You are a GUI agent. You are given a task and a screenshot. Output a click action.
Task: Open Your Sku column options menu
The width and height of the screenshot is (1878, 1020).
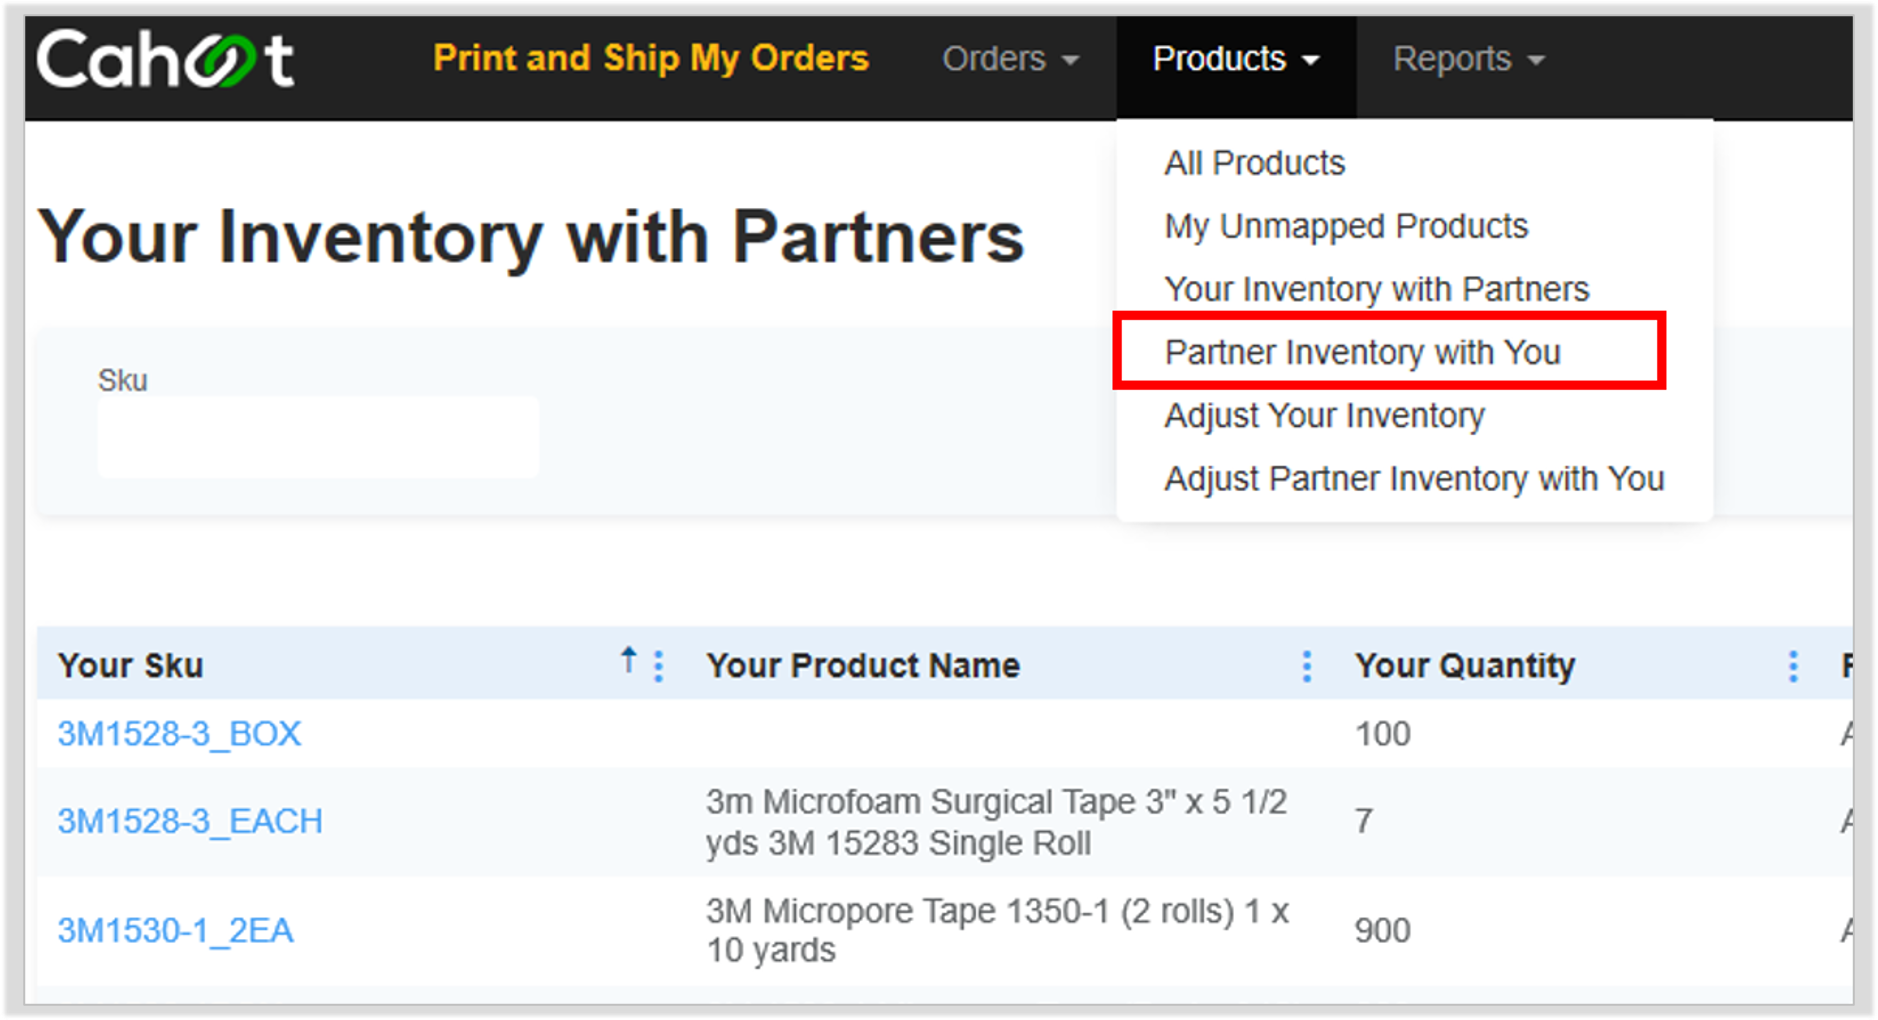click(x=658, y=665)
